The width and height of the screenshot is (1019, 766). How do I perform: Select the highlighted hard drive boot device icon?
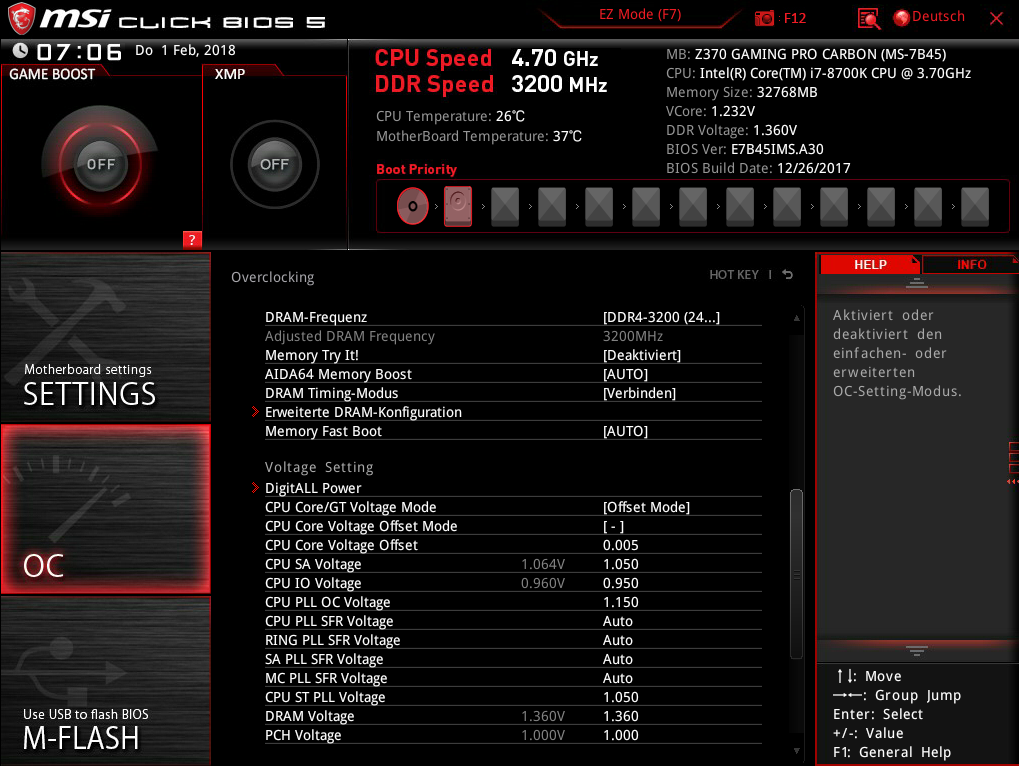pos(458,206)
